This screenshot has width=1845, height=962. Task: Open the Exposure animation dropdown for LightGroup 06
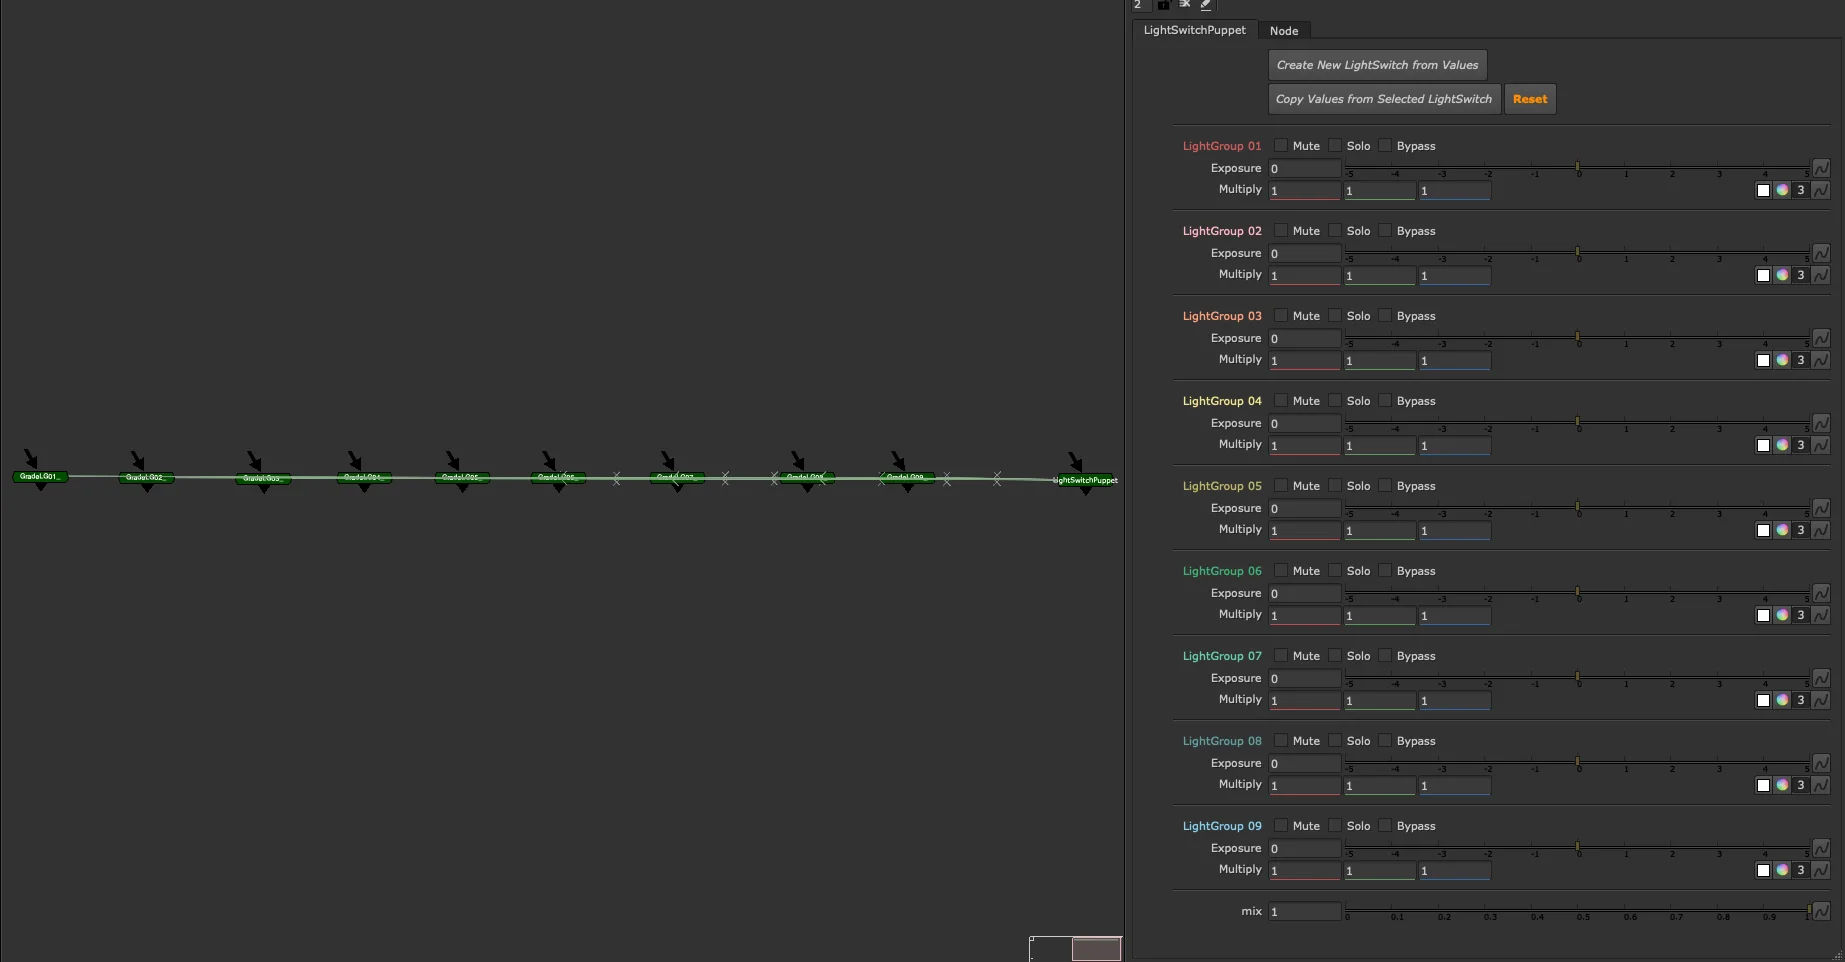pyautogui.click(x=1822, y=593)
